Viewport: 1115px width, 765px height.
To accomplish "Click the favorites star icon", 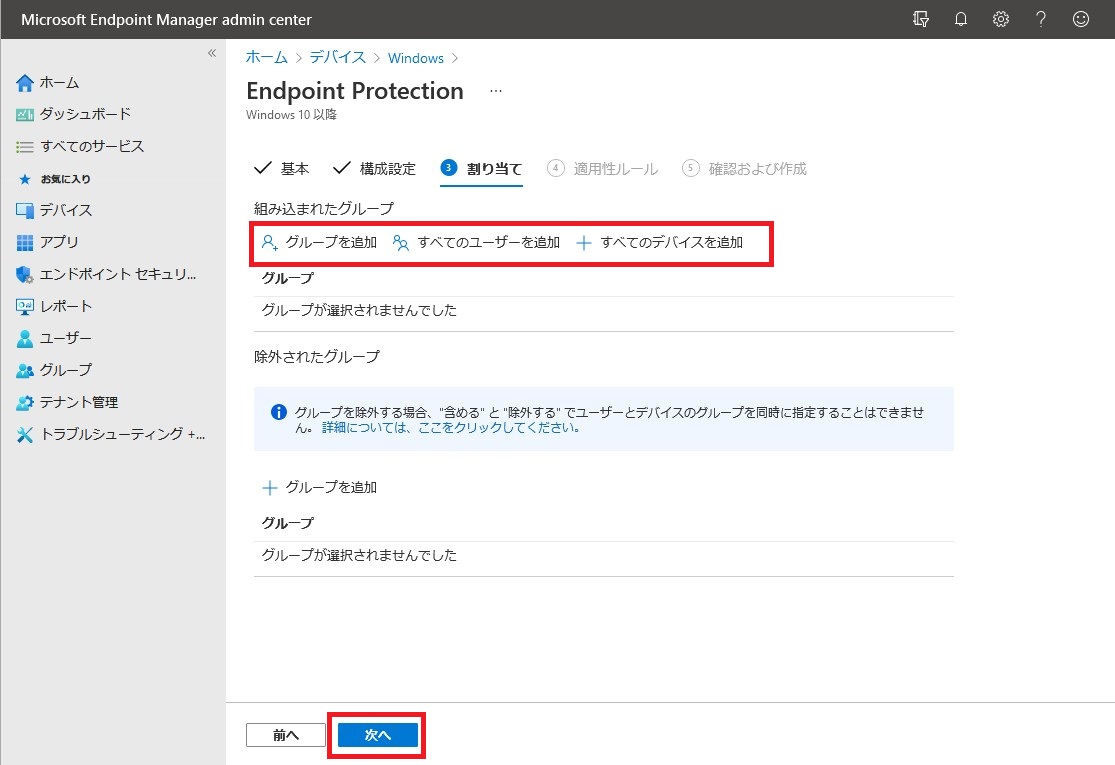I will 25,179.
